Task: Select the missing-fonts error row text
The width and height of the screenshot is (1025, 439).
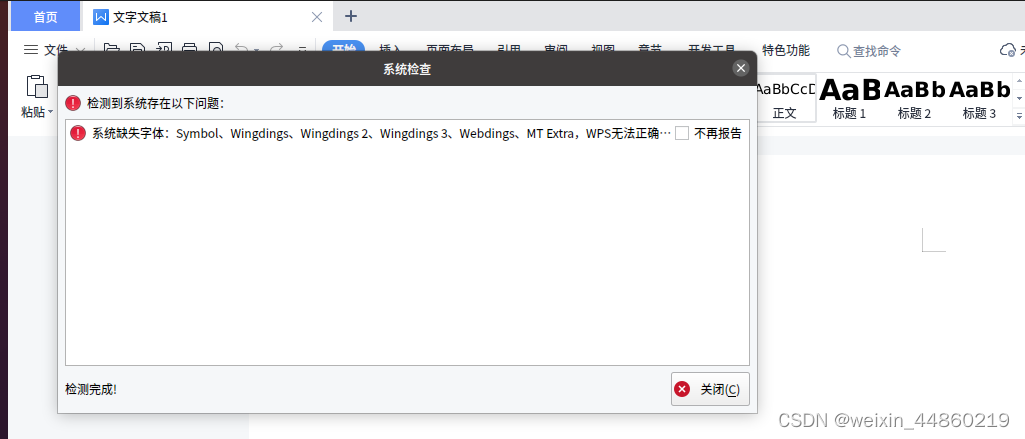Action: tap(381, 133)
